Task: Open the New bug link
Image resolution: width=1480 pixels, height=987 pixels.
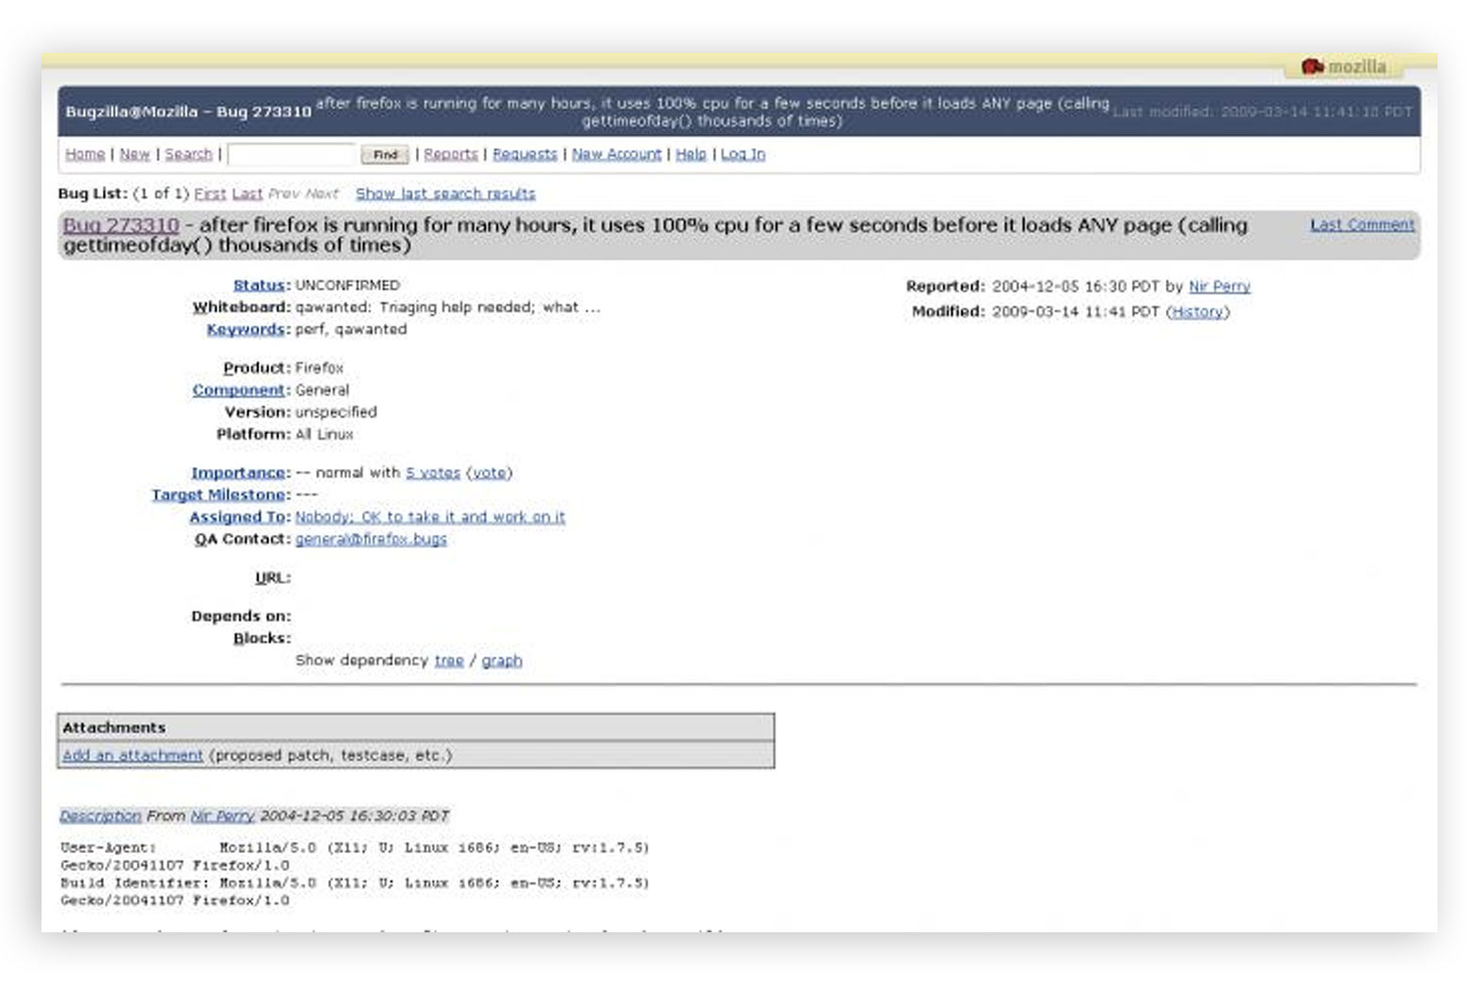Action: (134, 154)
